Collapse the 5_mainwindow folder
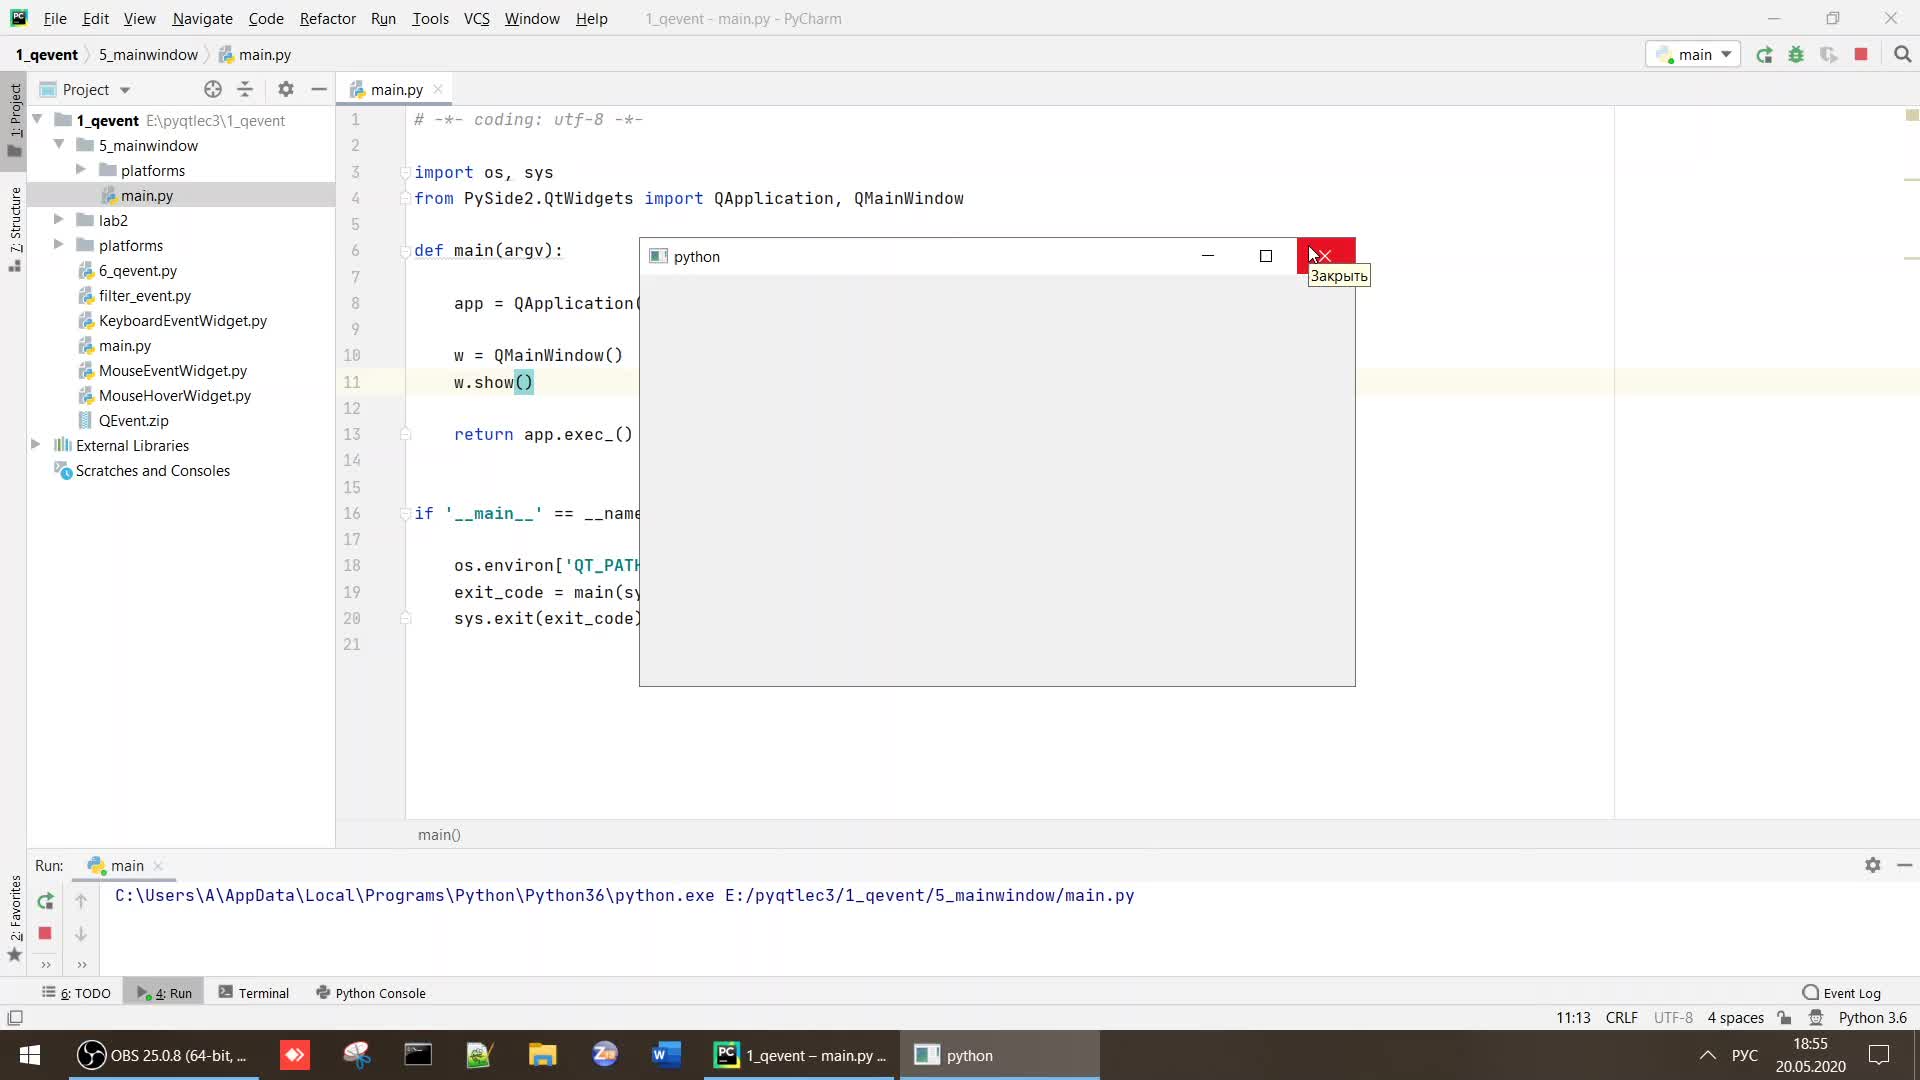Screen dimensions: 1920x1080 59,145
